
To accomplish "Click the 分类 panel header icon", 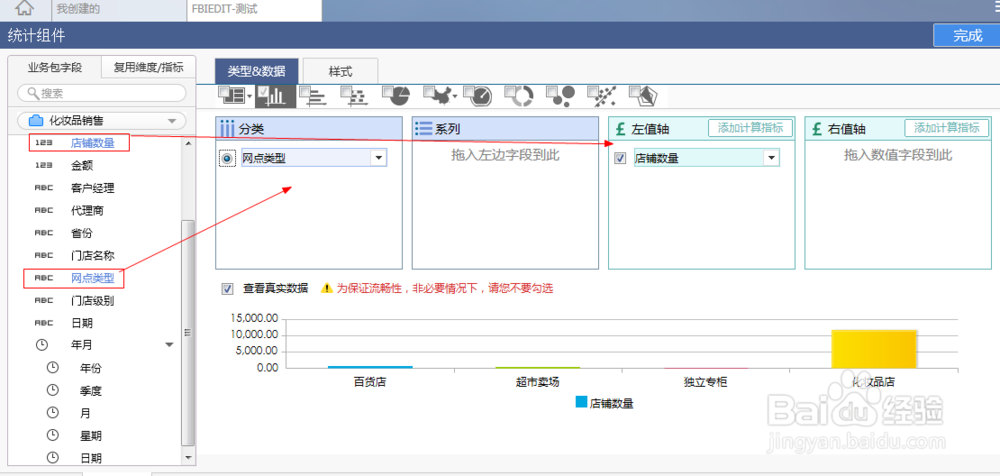I will pyautogui.click(x=227, y=129).
